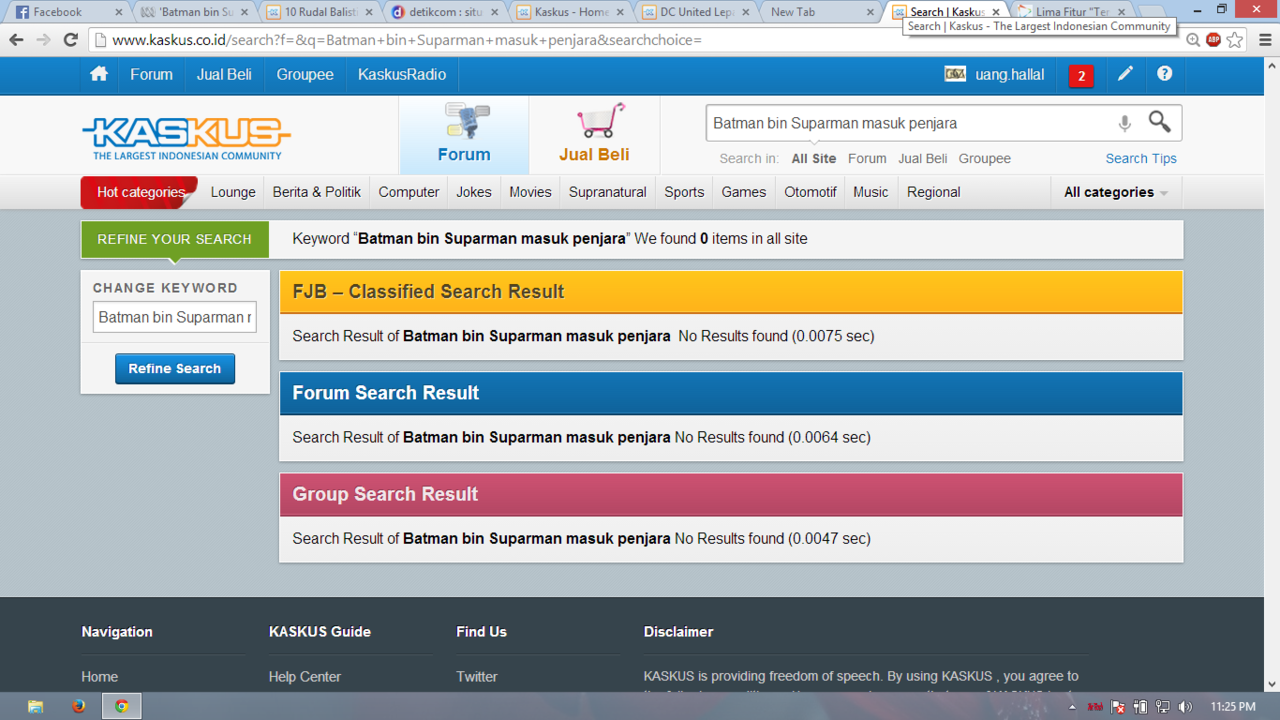1280x720 pixels.
Task: Expand the All categories dropdown
Action: coord(1116,192)
